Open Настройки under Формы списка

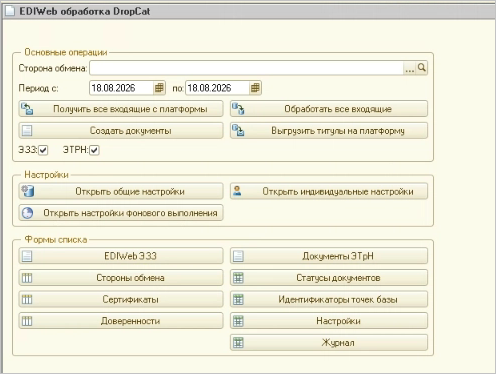pyautogui.click(x=329, y=321)
